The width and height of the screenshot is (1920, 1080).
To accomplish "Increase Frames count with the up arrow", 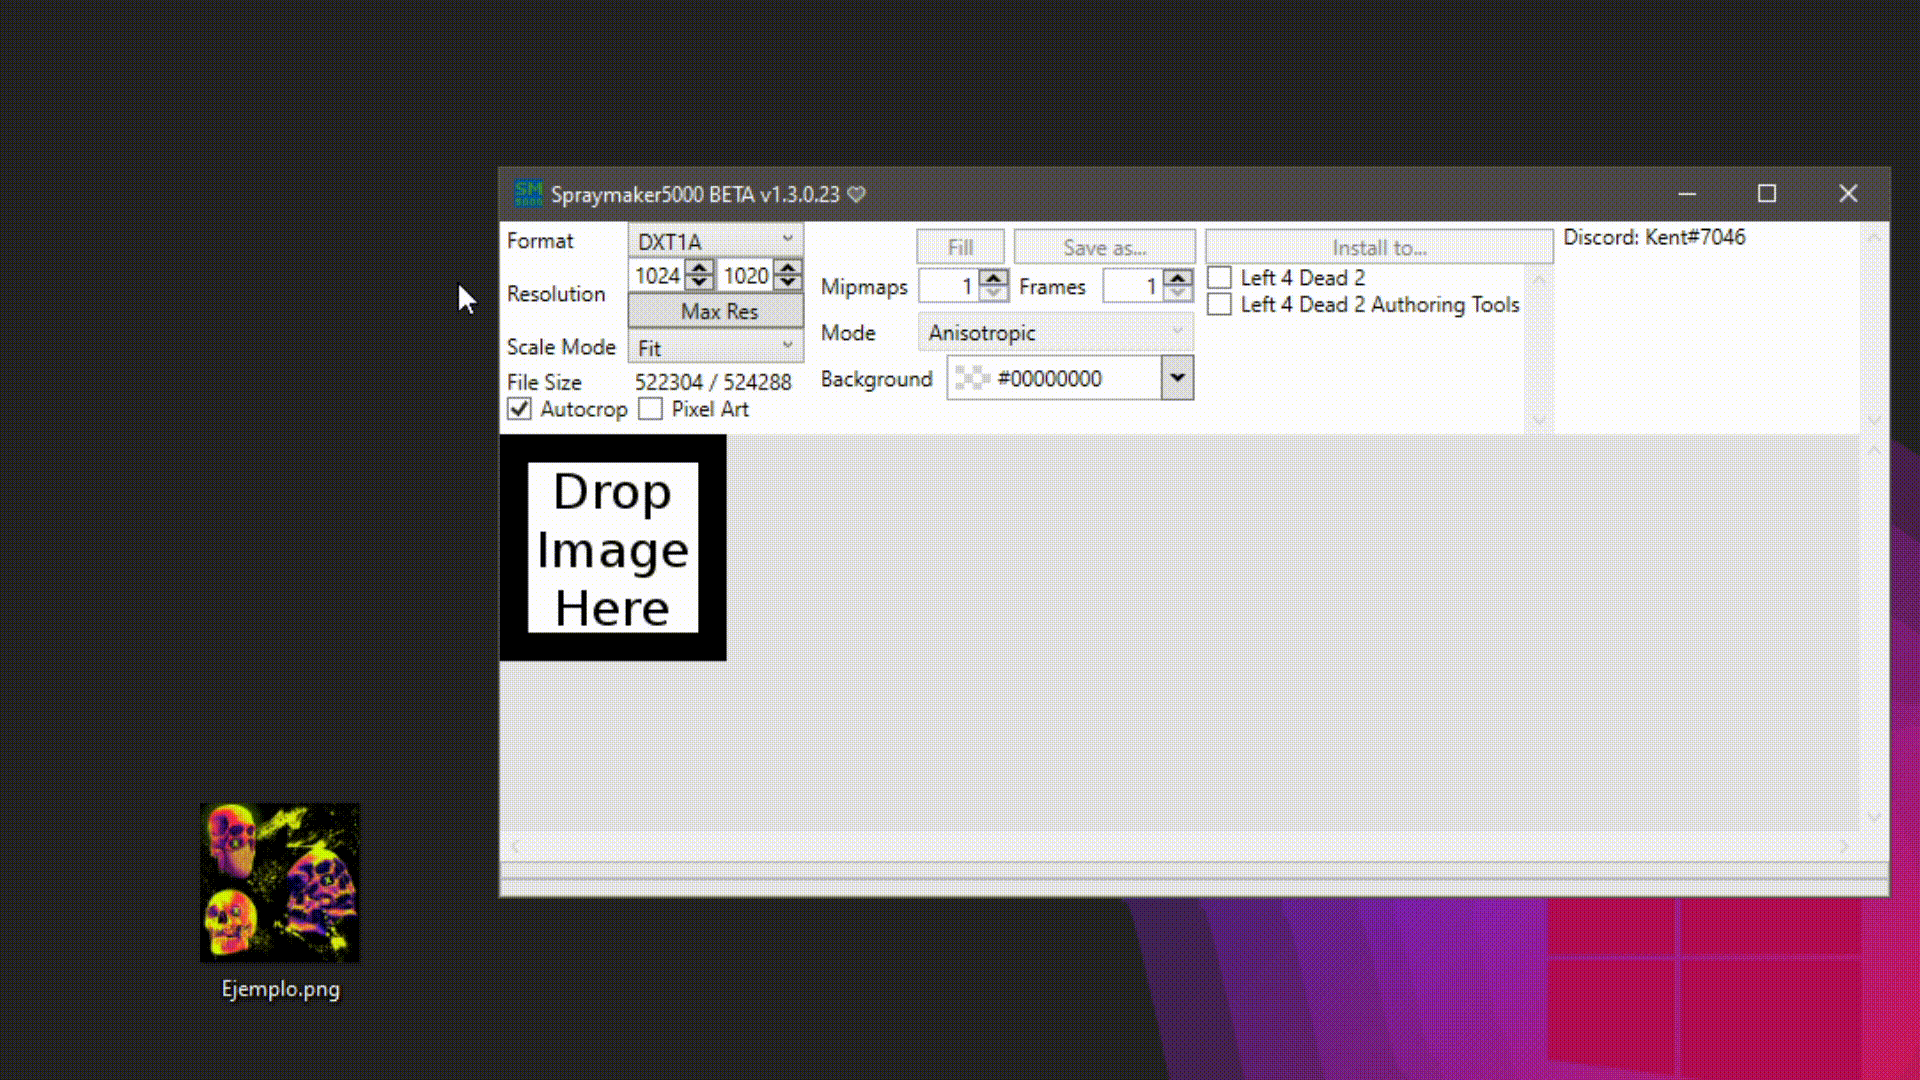I will click(x=1178, y=278).
